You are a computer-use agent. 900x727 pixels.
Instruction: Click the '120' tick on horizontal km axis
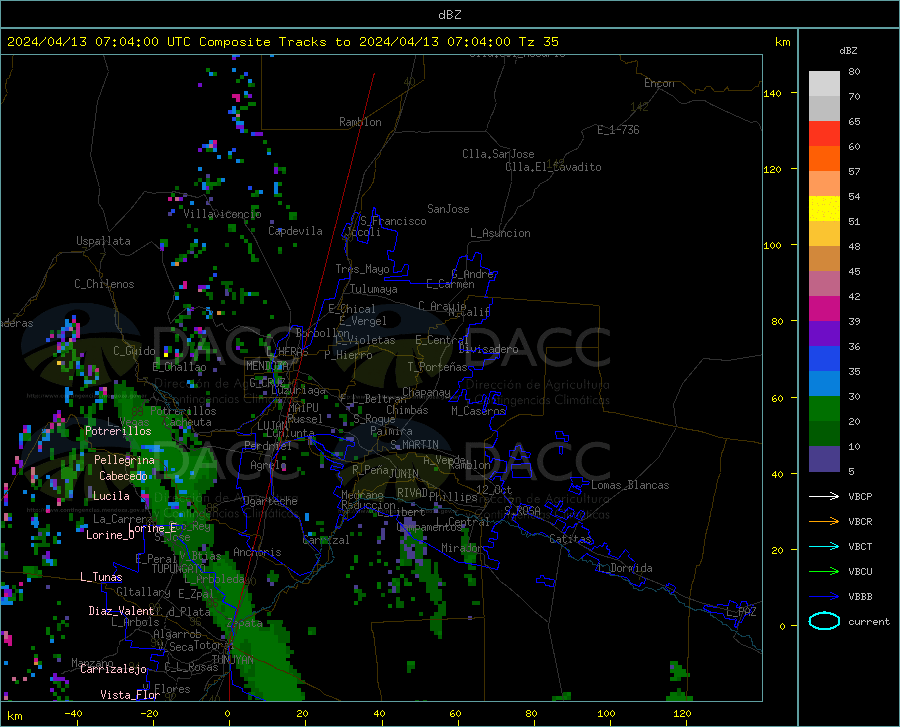pyautogui.click(x=682, y=713)
